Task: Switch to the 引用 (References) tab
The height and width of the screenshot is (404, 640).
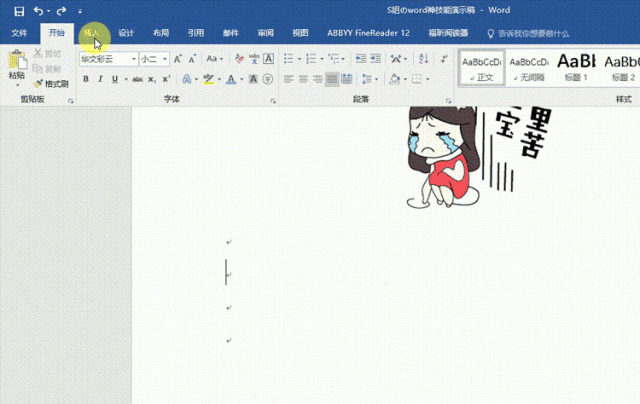Action: (196, 33)
